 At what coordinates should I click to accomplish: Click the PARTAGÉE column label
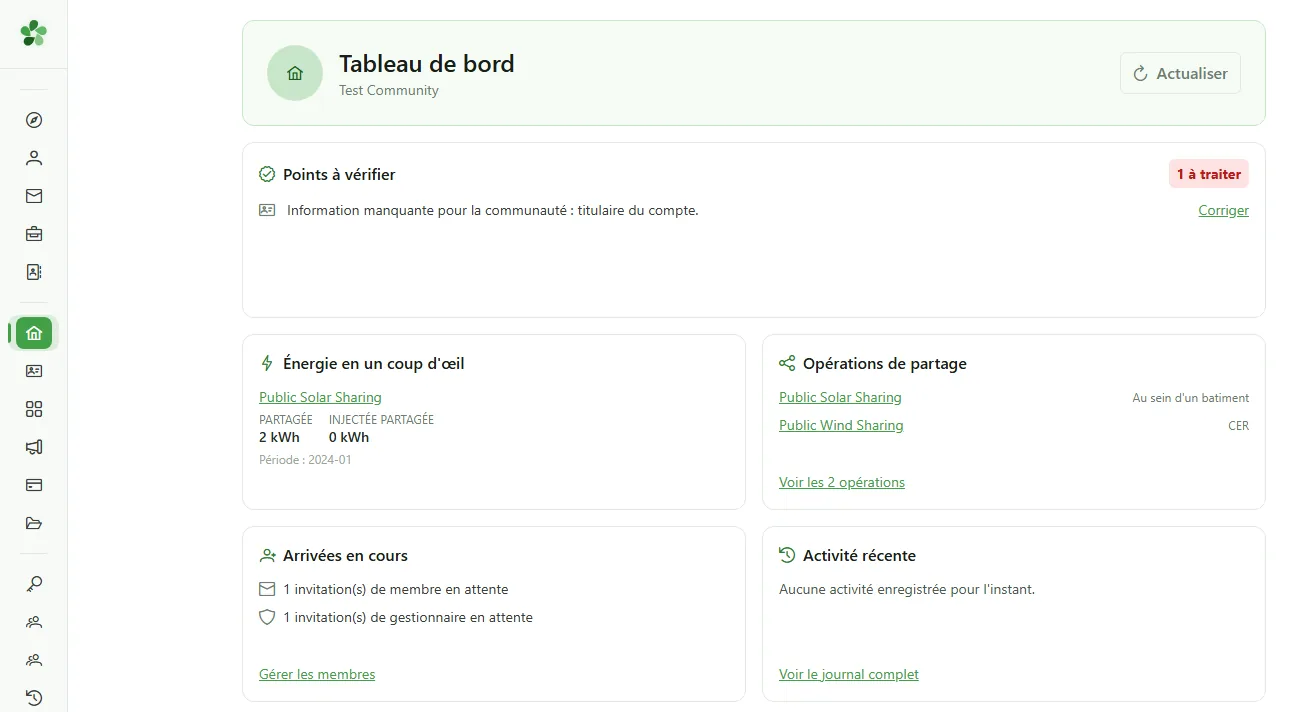coord(286,420)
